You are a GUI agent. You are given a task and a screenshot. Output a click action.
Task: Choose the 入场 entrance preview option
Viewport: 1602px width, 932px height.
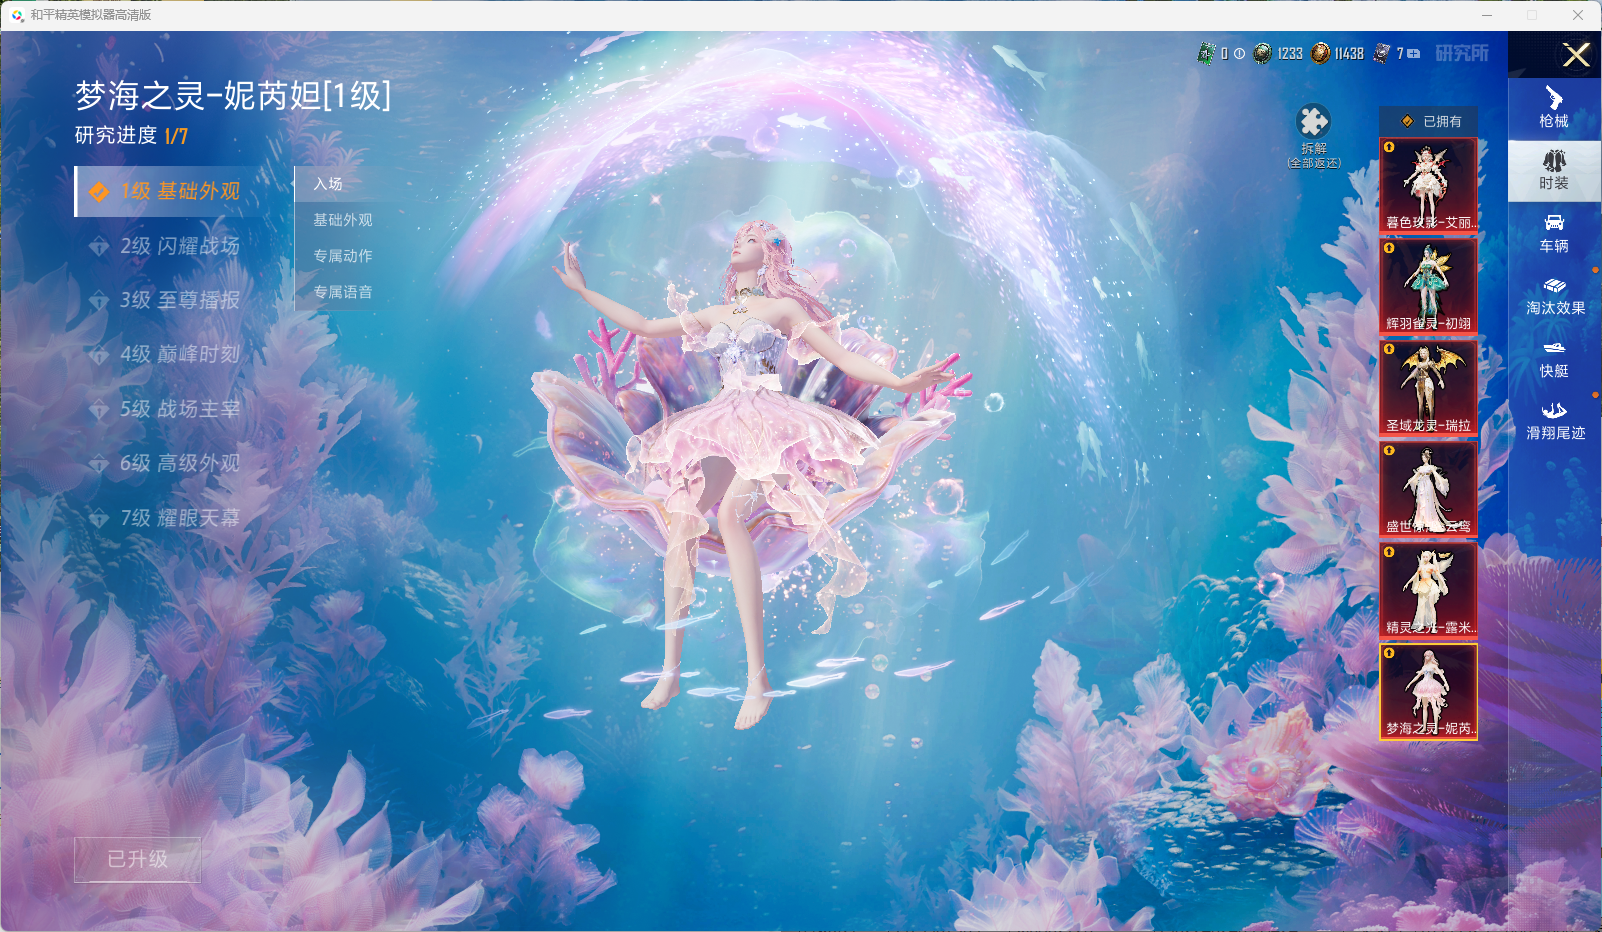[x=328, y=184]
